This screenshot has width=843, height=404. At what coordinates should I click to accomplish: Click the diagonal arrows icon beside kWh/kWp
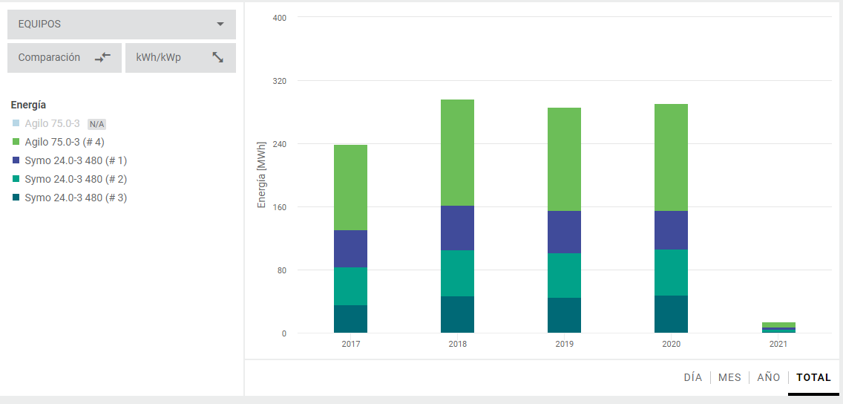click(218, 58)
